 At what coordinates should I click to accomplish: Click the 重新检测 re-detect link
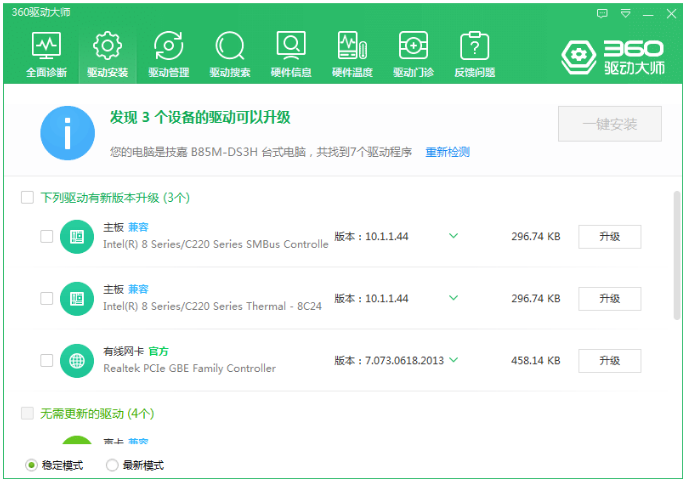tap(447, 152)
